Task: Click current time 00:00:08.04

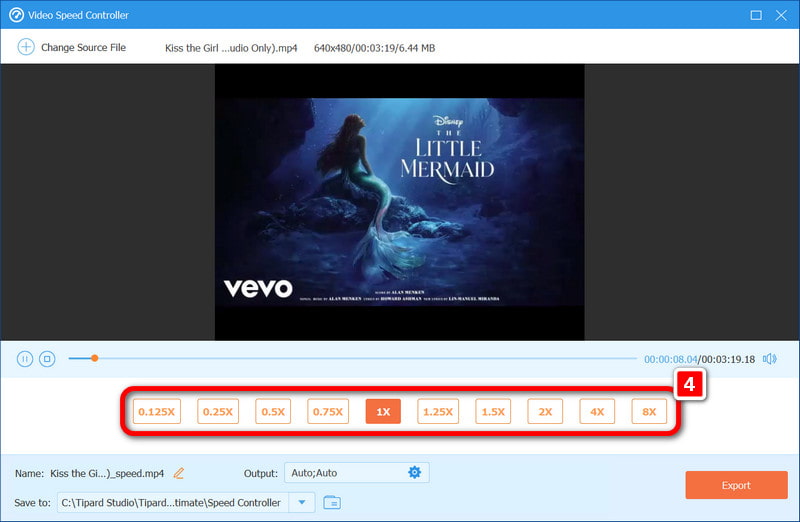Action: [x=670, y=359]
